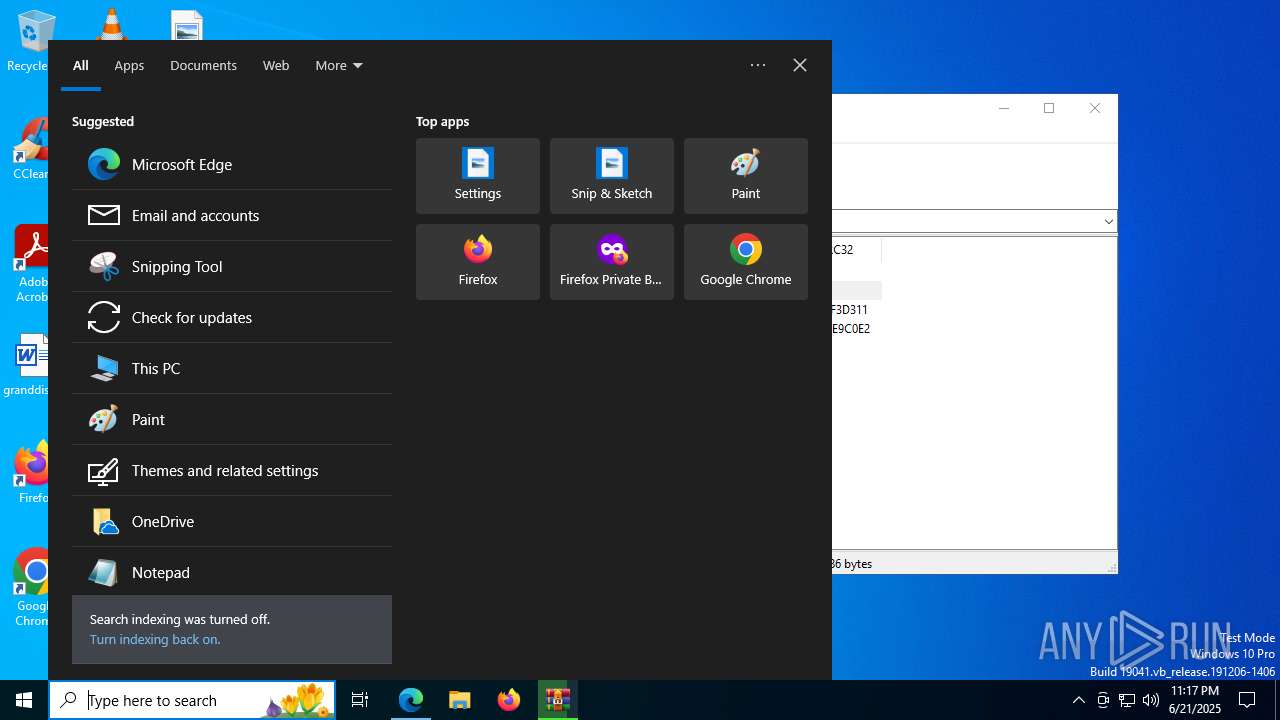Screen dimensions: 1280x720
Task: Open Firefox Private Browsing tile
Action: [612, 262]
